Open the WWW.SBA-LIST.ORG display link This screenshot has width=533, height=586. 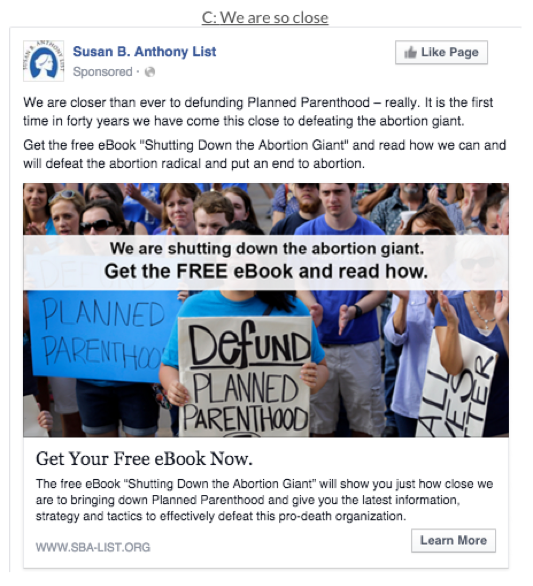(x=93, y=547)
